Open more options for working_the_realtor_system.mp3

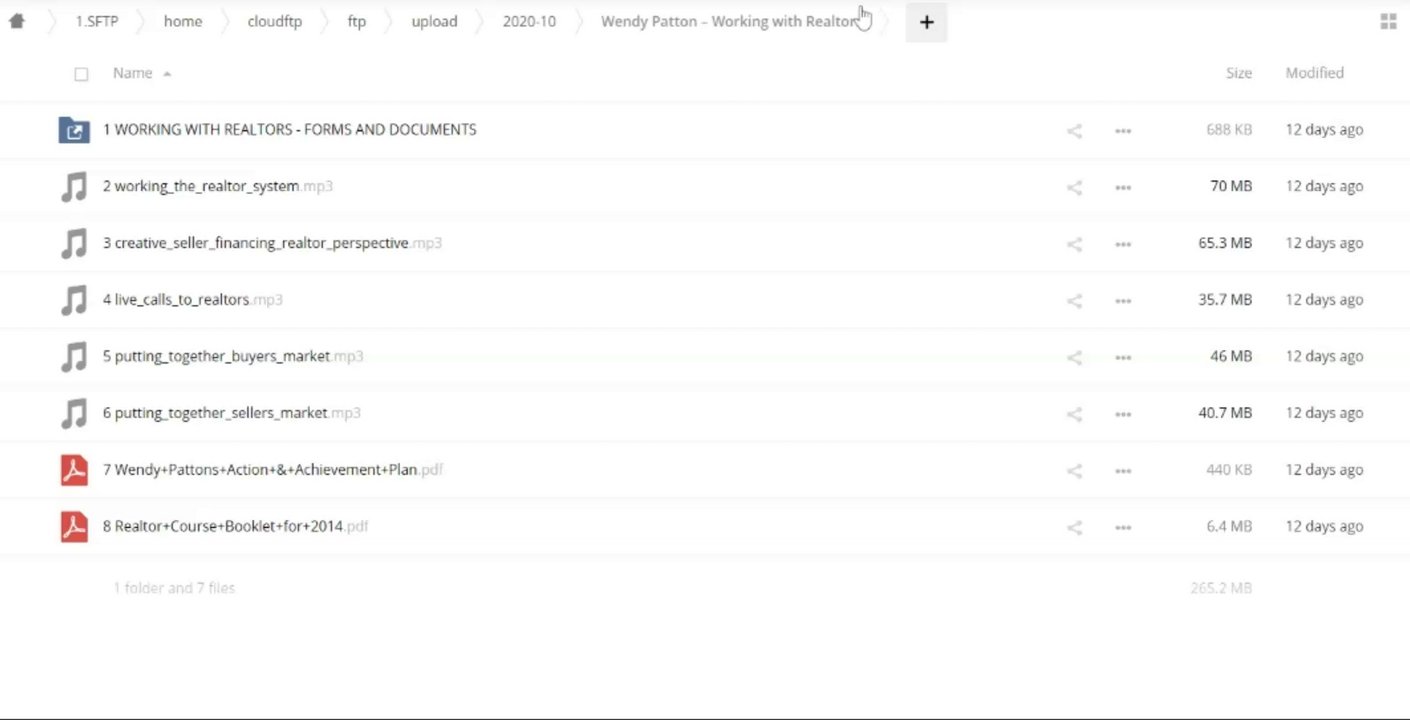pos(1123,187)
